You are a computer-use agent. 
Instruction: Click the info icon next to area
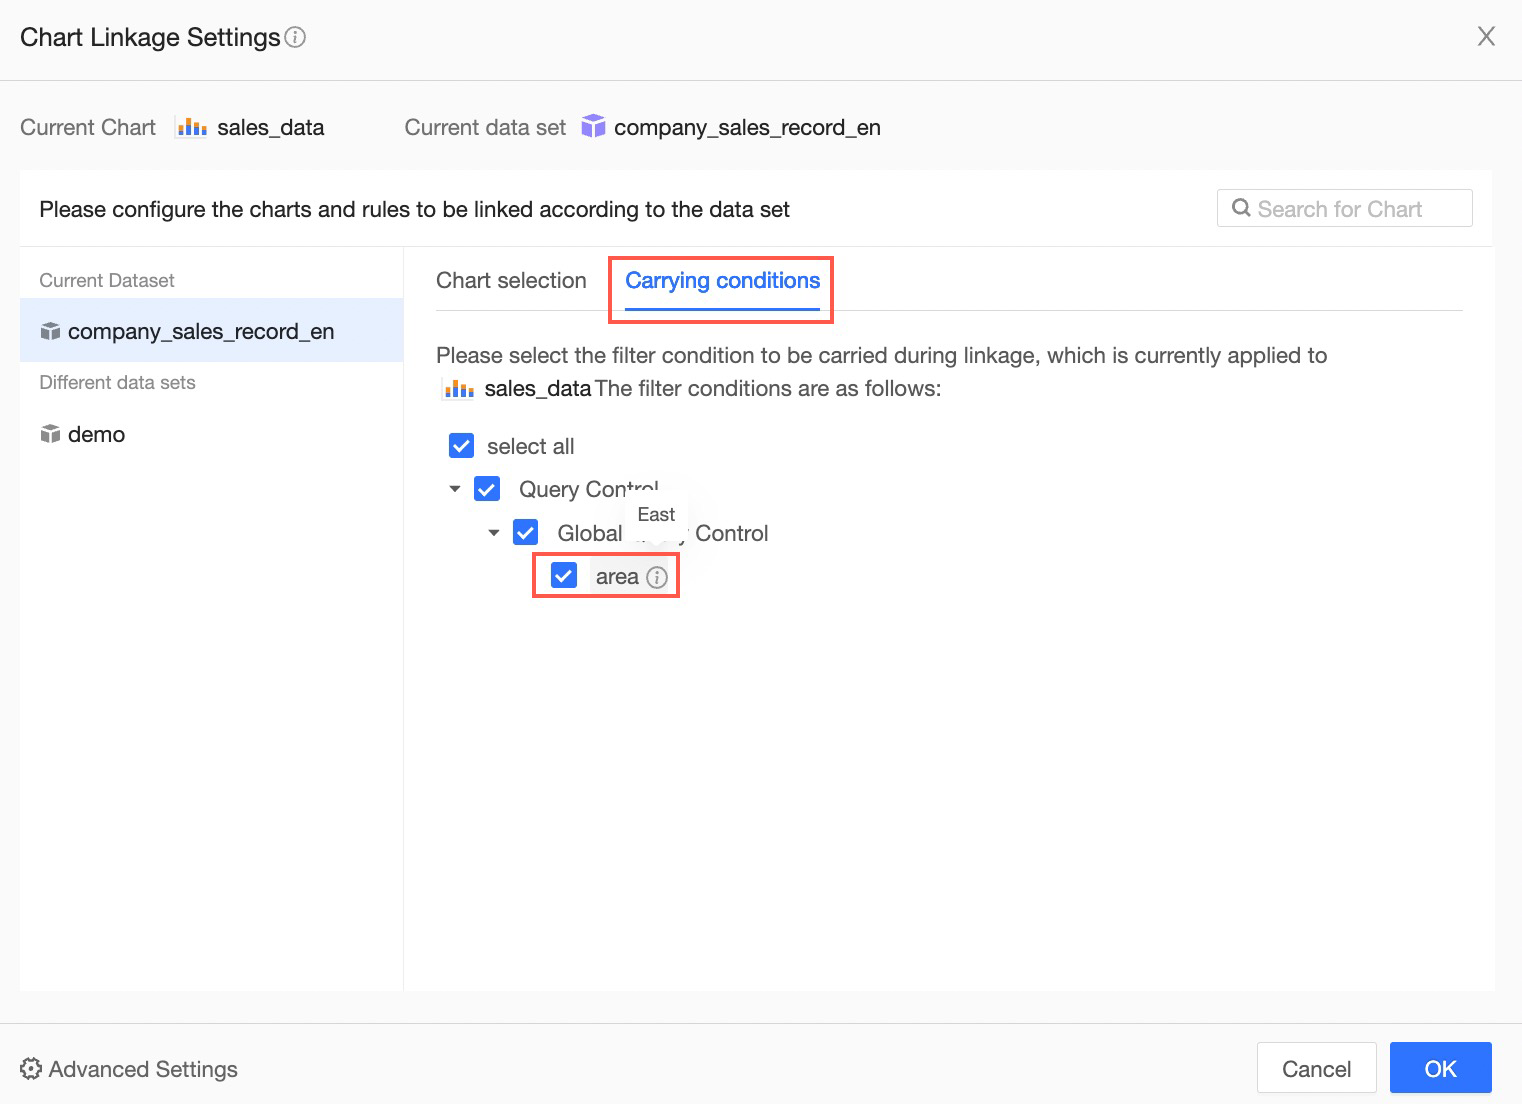tap(657, 577)
